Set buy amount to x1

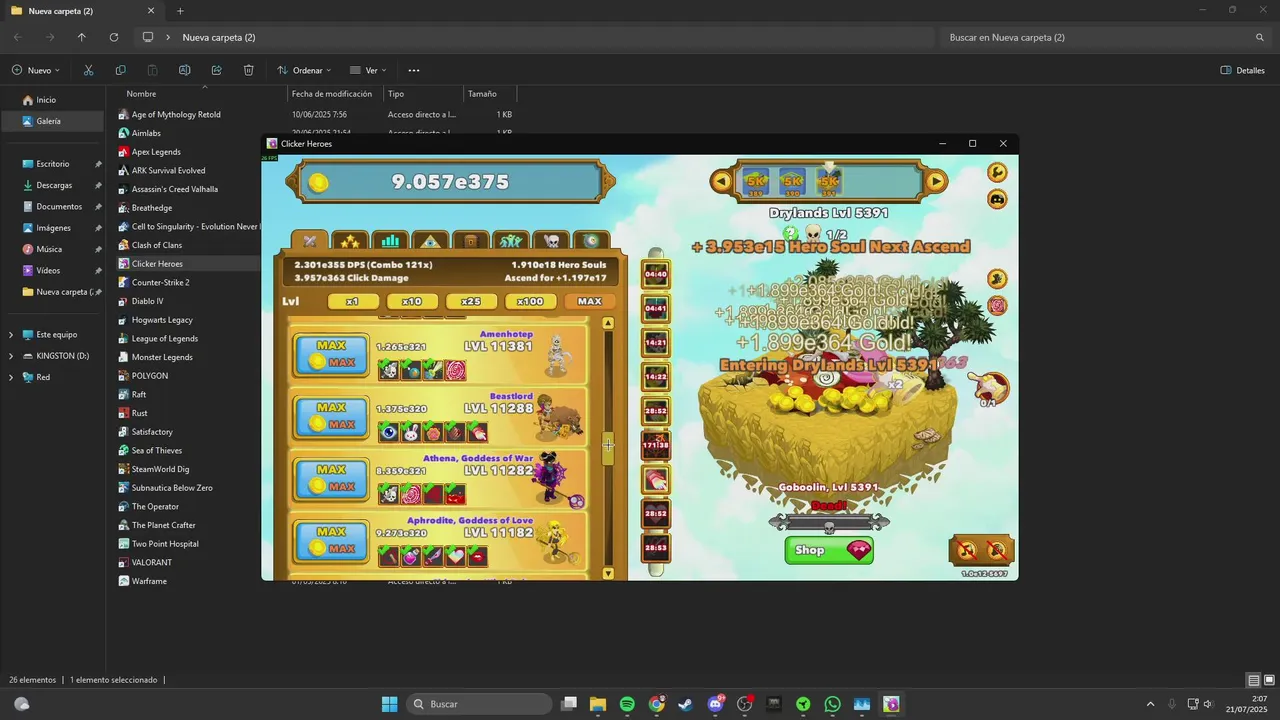click(353, 301)
